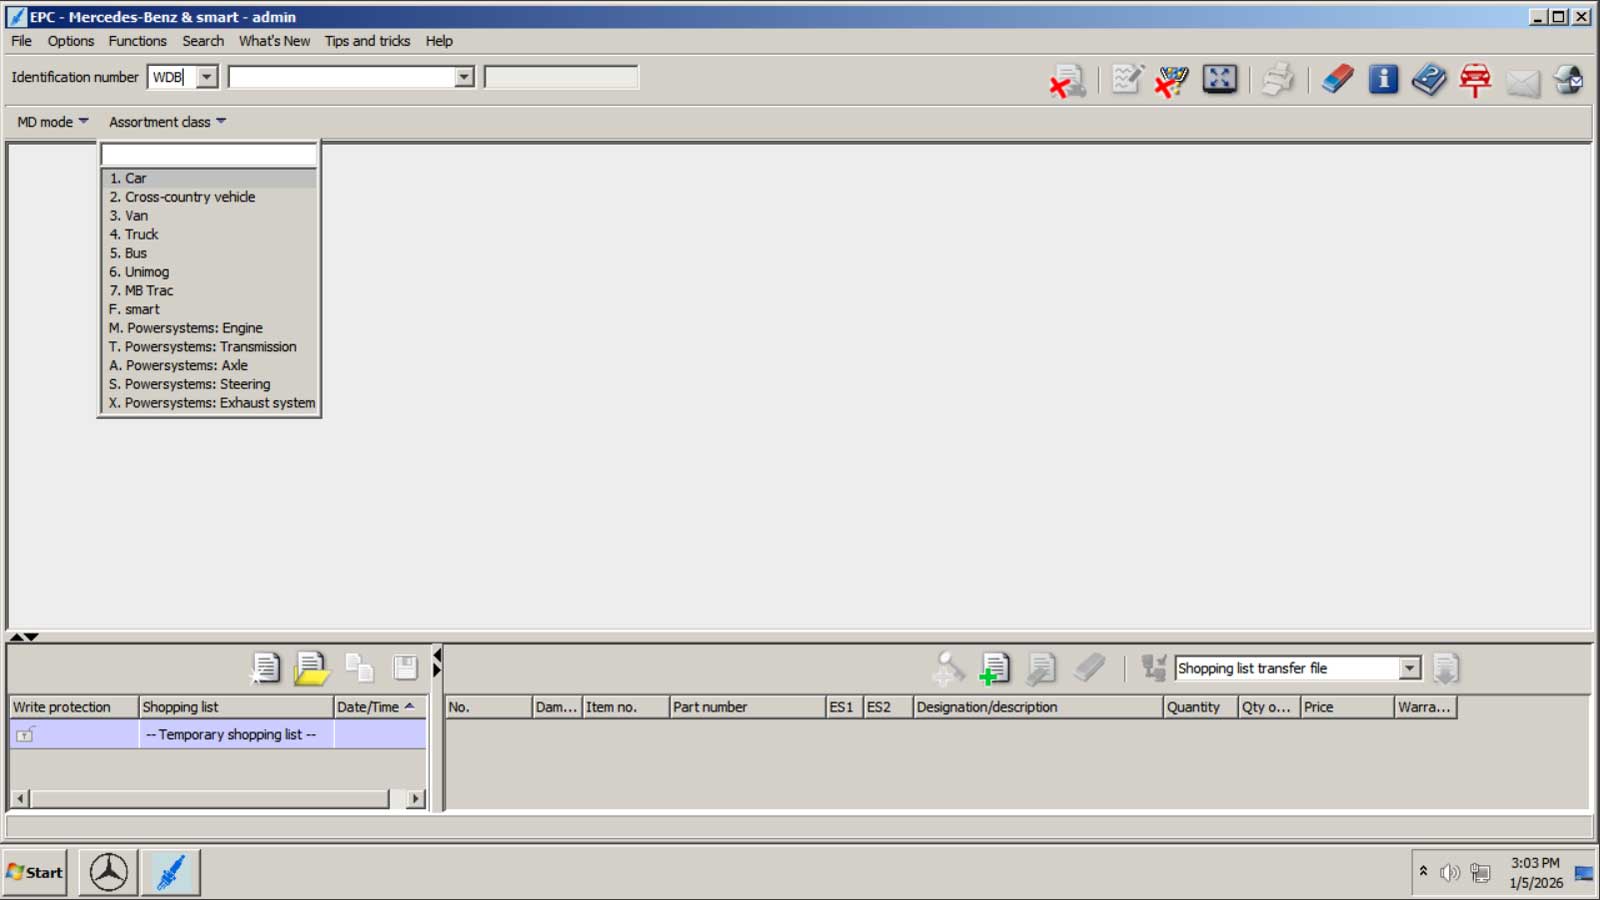
Task: Expand the MD mode dropdown
Action: tap(53, 122)
